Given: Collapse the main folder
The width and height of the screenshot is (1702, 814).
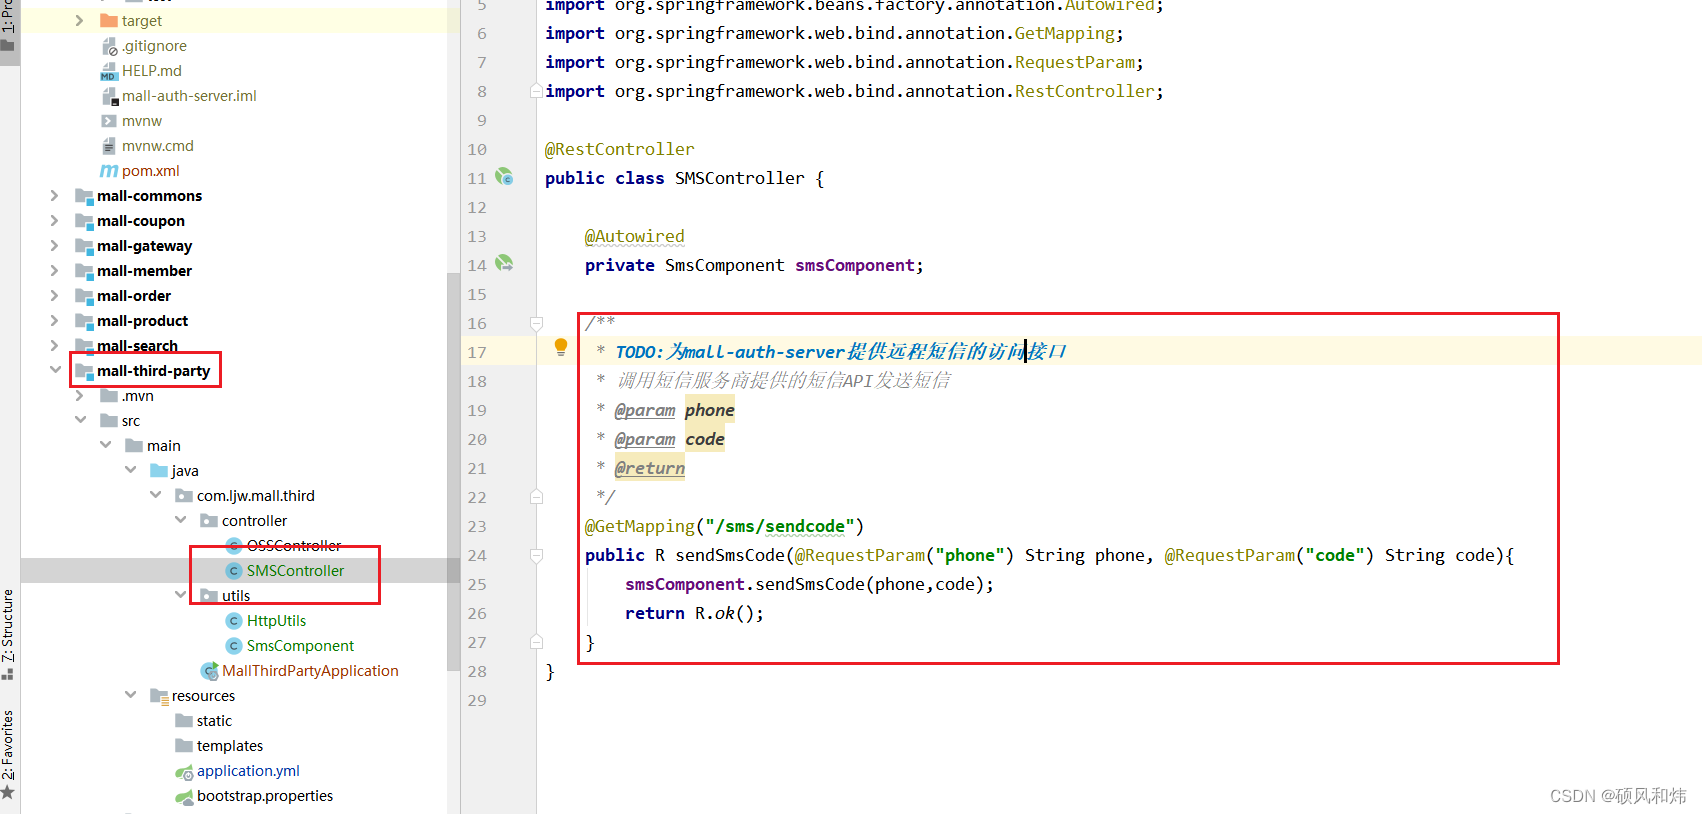Looking at the screenshot, I should (105, 444).
